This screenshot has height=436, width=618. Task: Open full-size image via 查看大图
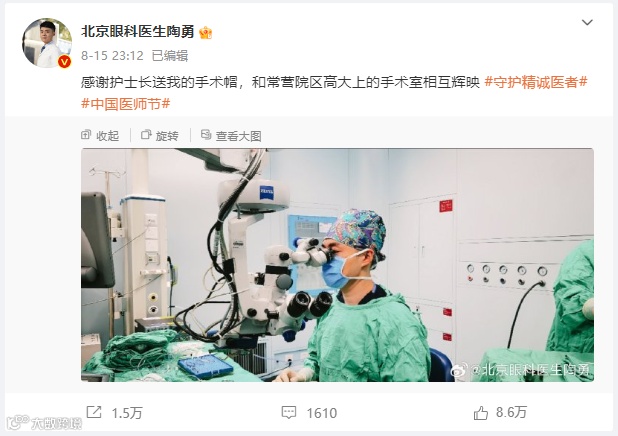tap(238, 136)
